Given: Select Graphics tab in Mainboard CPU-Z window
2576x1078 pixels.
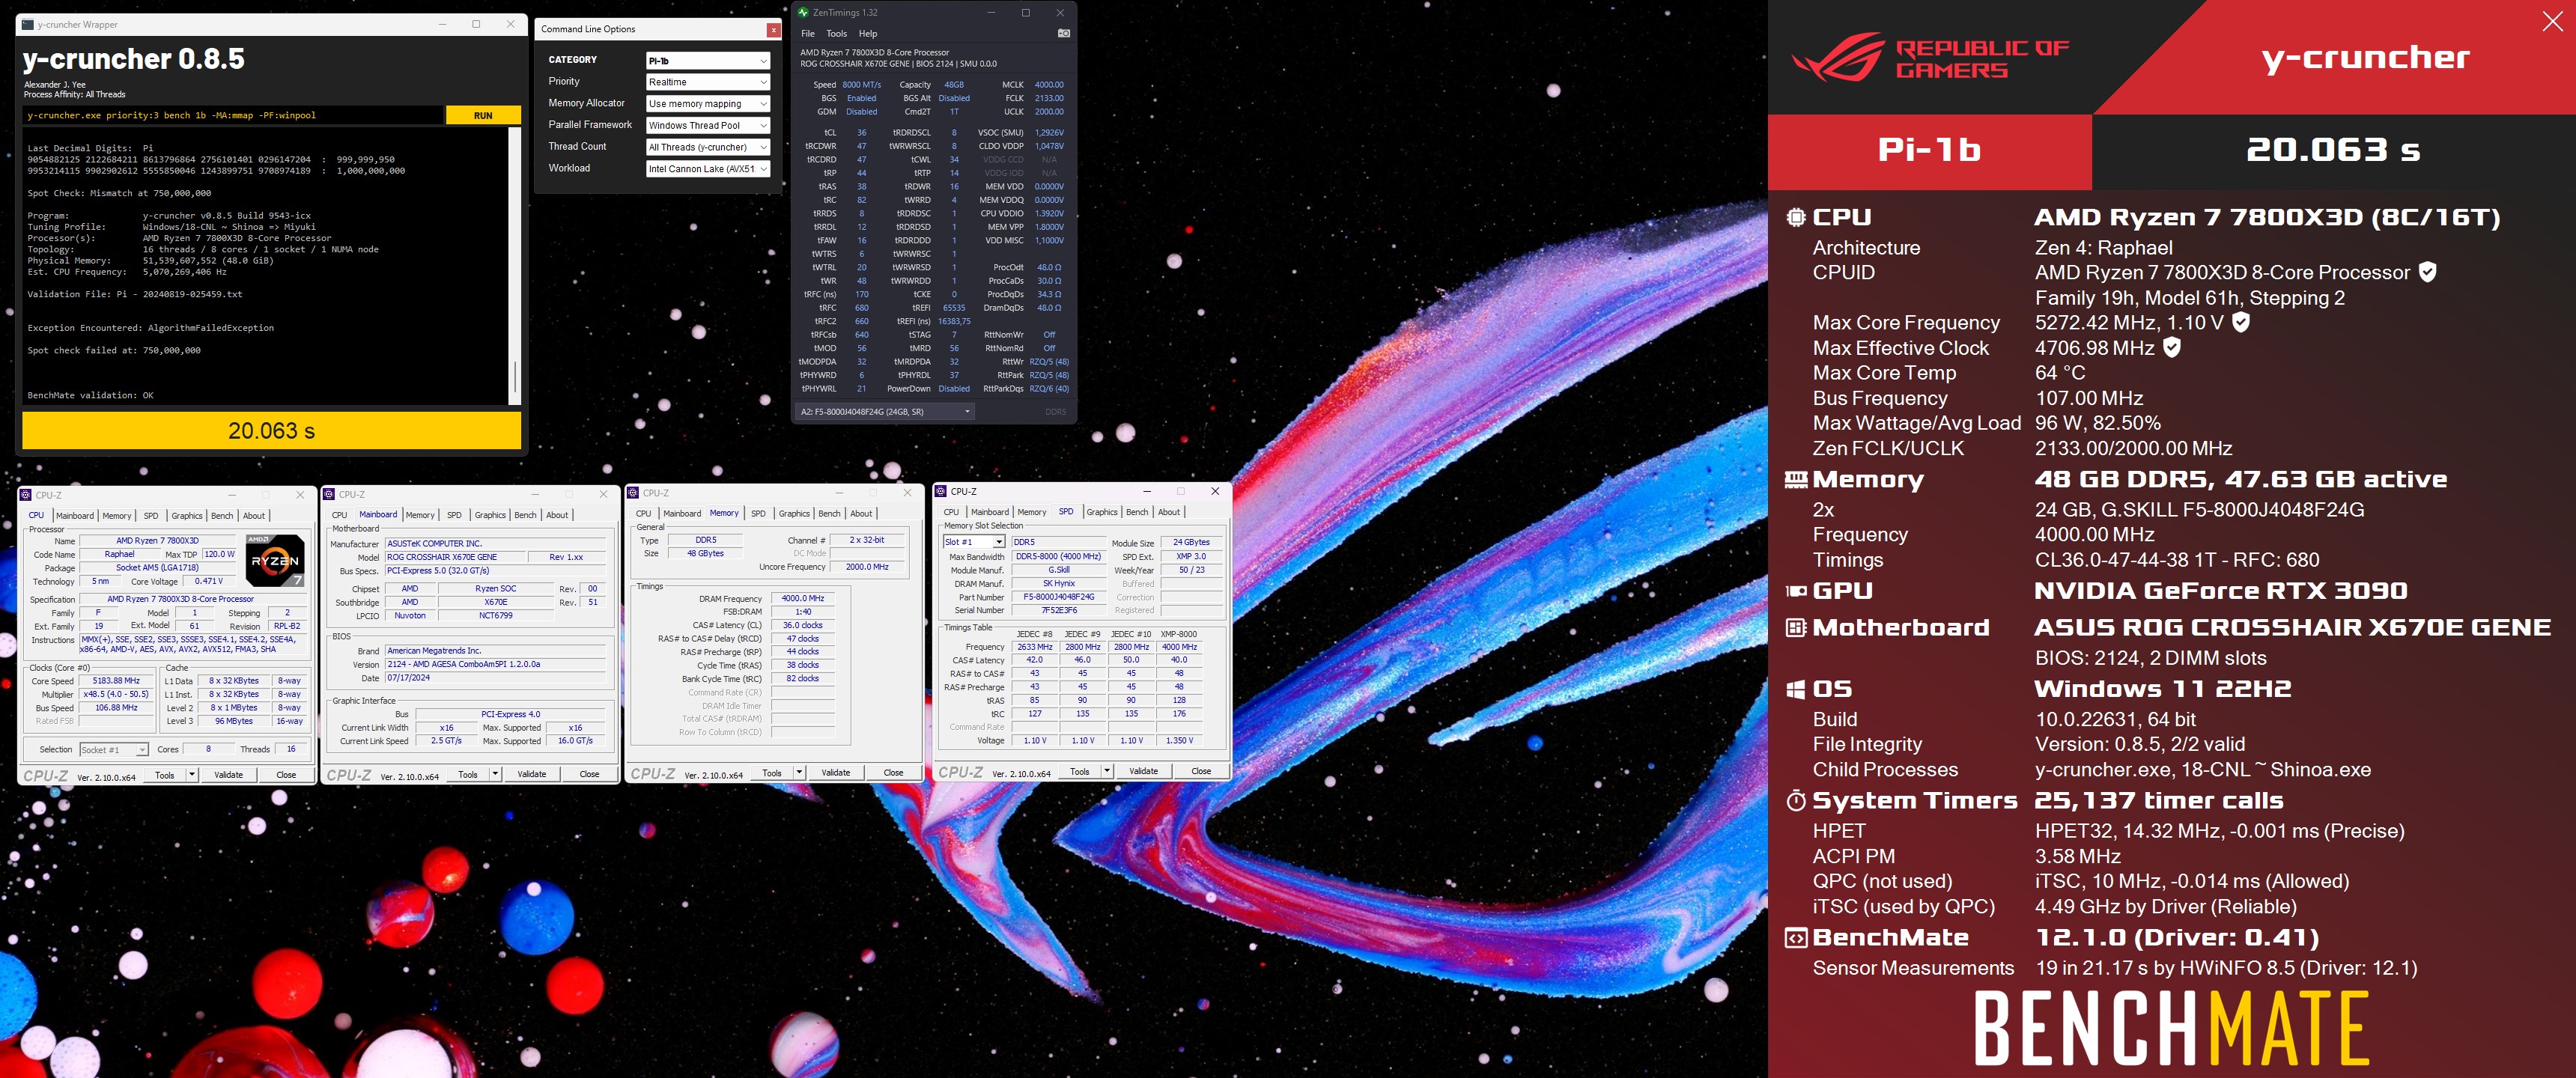Looking at the screenshot, I should (x=490, y=515).
